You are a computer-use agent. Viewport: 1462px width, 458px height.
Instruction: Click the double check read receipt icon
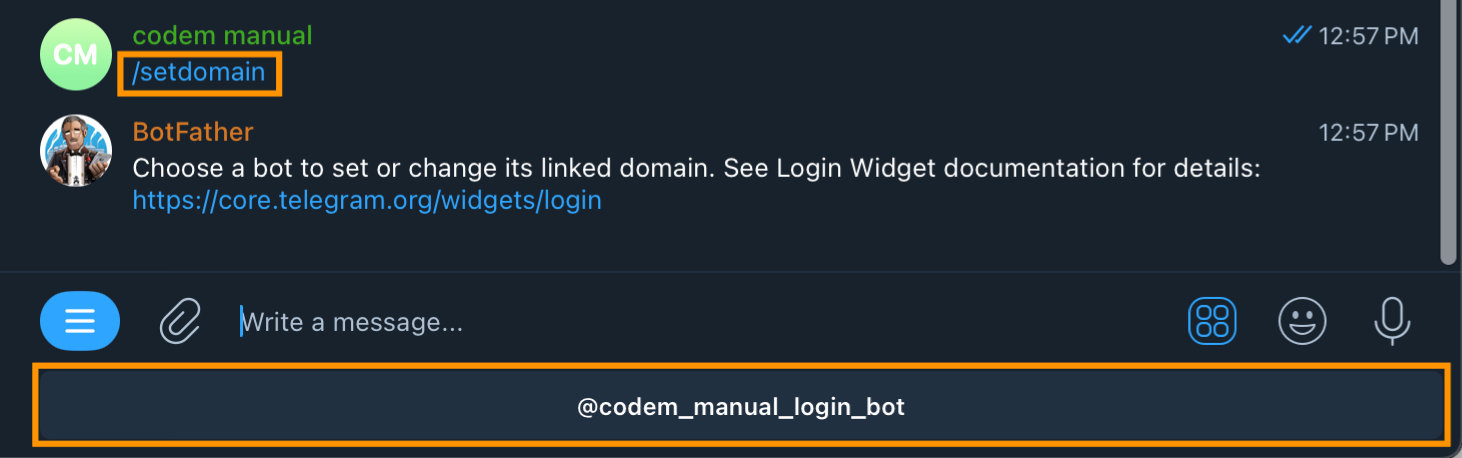click(x=1296, y=36)
